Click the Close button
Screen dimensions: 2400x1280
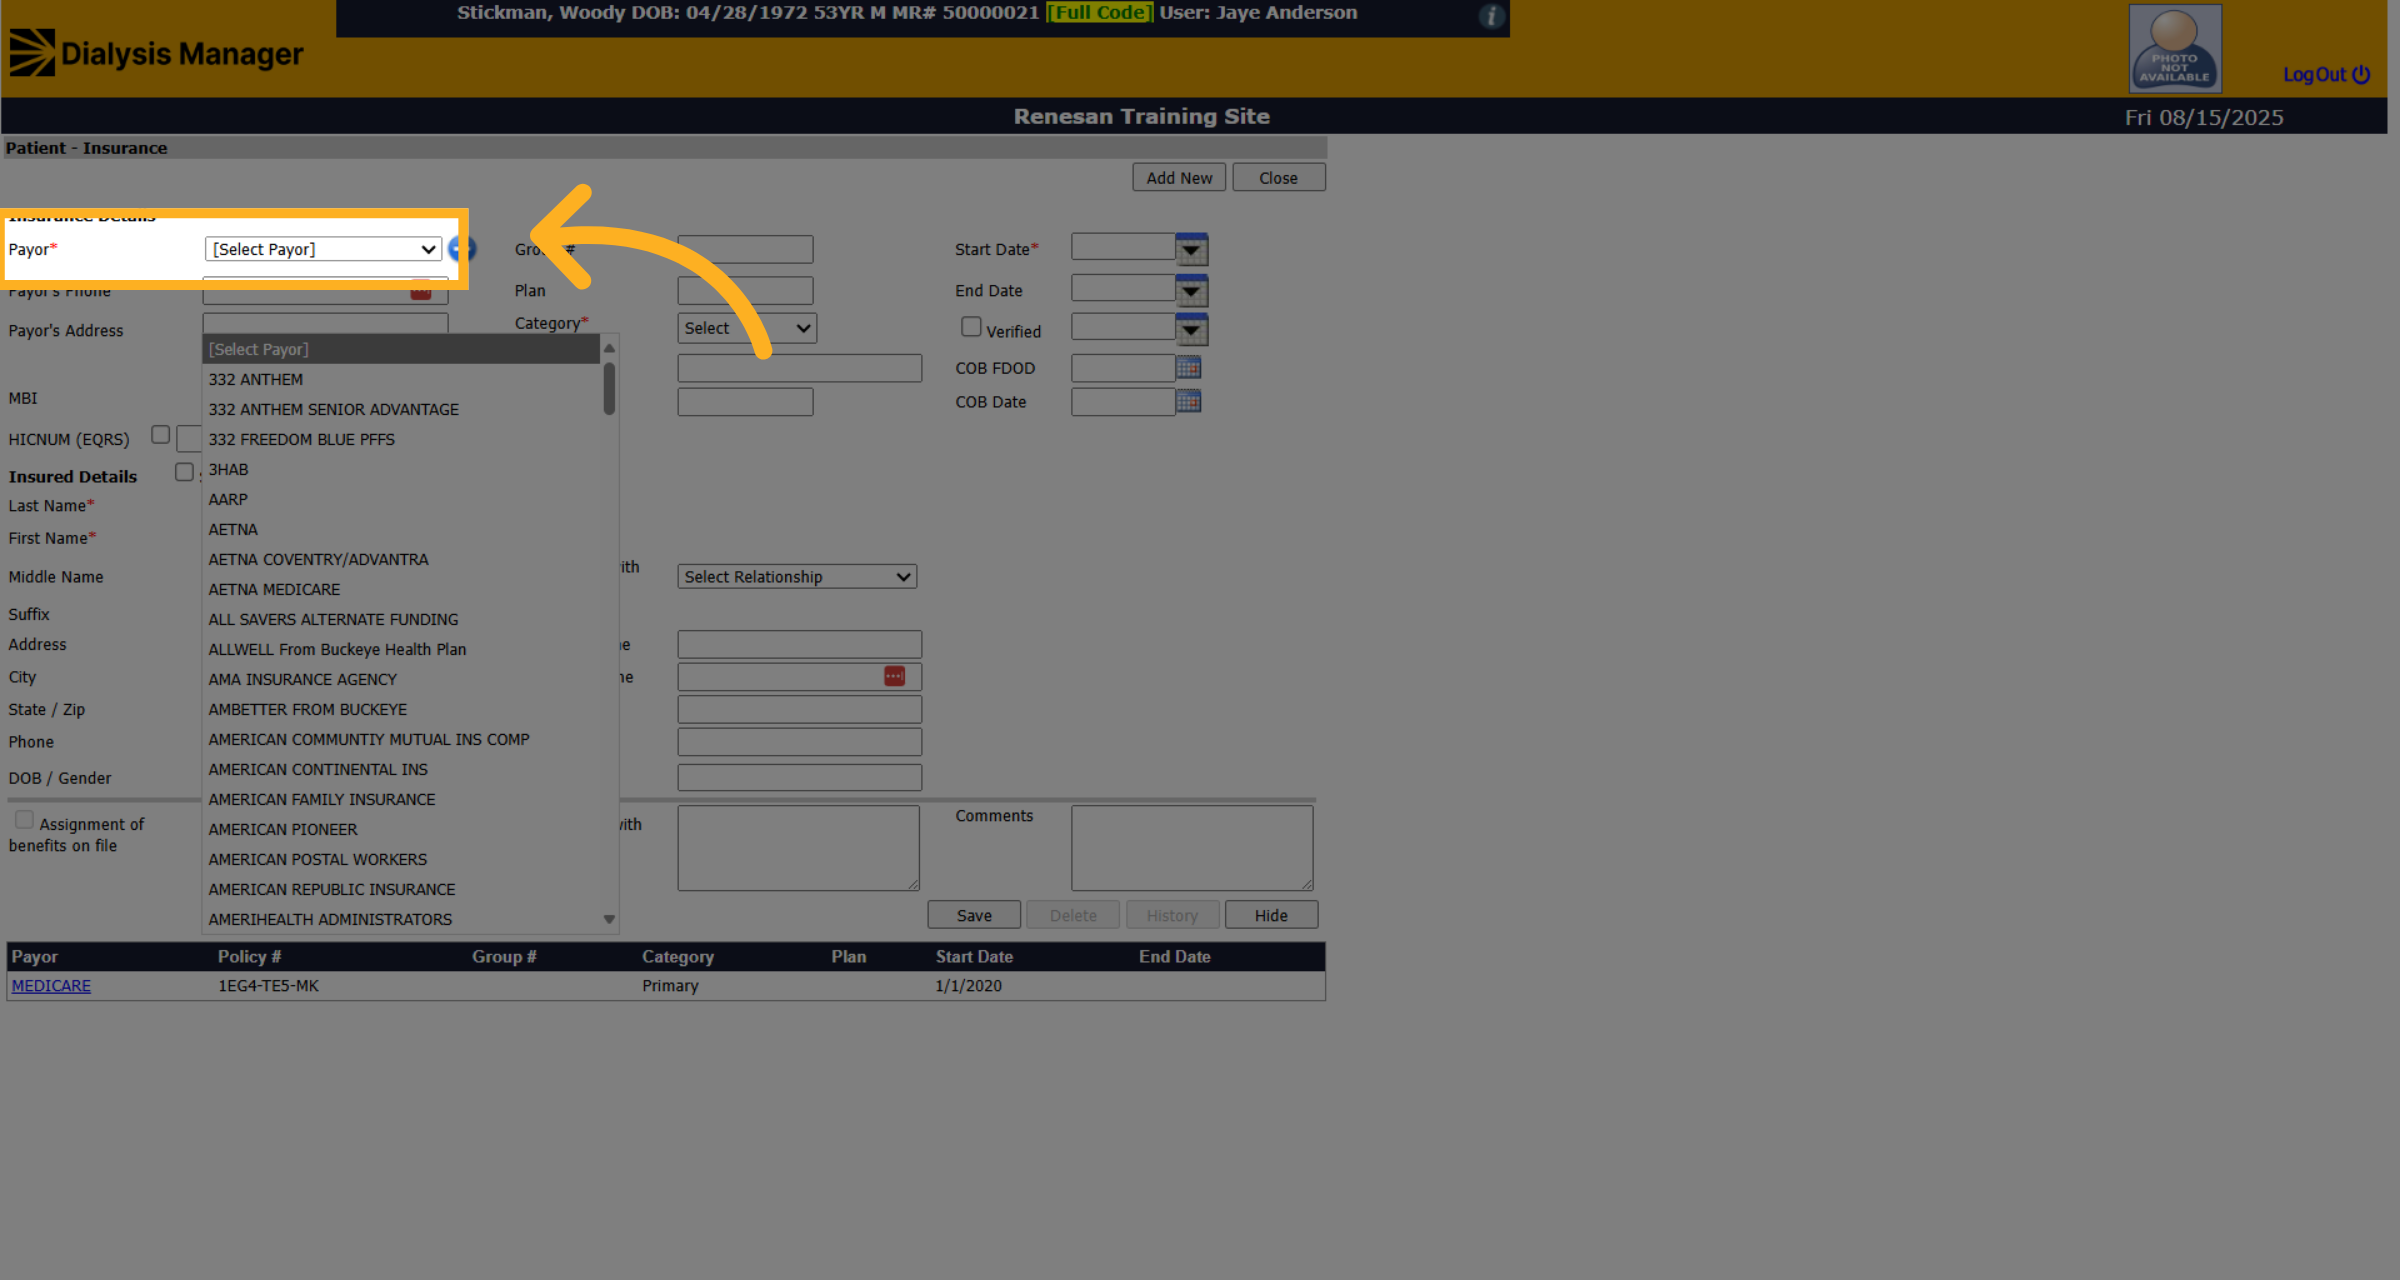[1278, 178]
